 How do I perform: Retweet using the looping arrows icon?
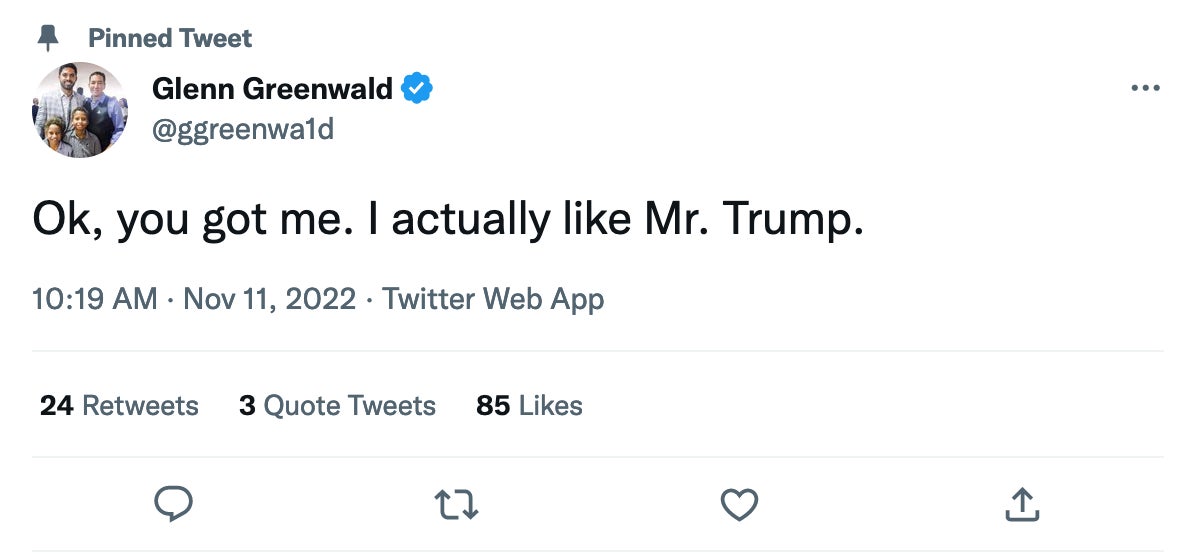click(x=458, y=505)
